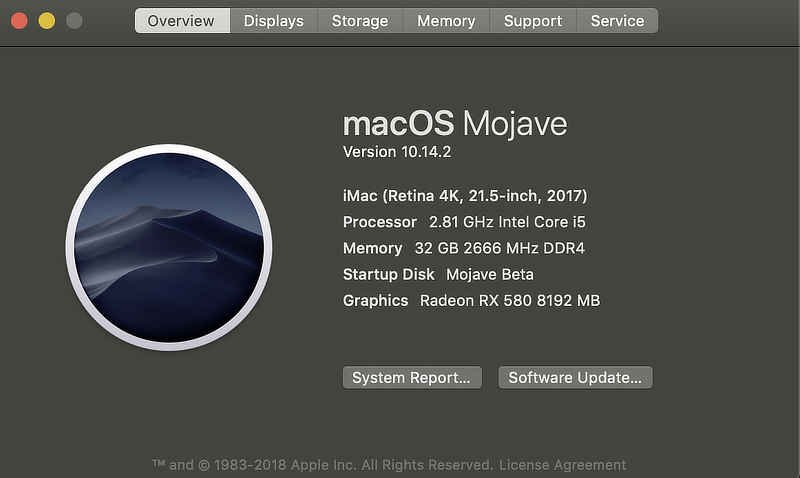Viewport: 800px width, 478px height.
Task: Click the Memory 32 GB DDR4 line
Action: click(464, 248)
